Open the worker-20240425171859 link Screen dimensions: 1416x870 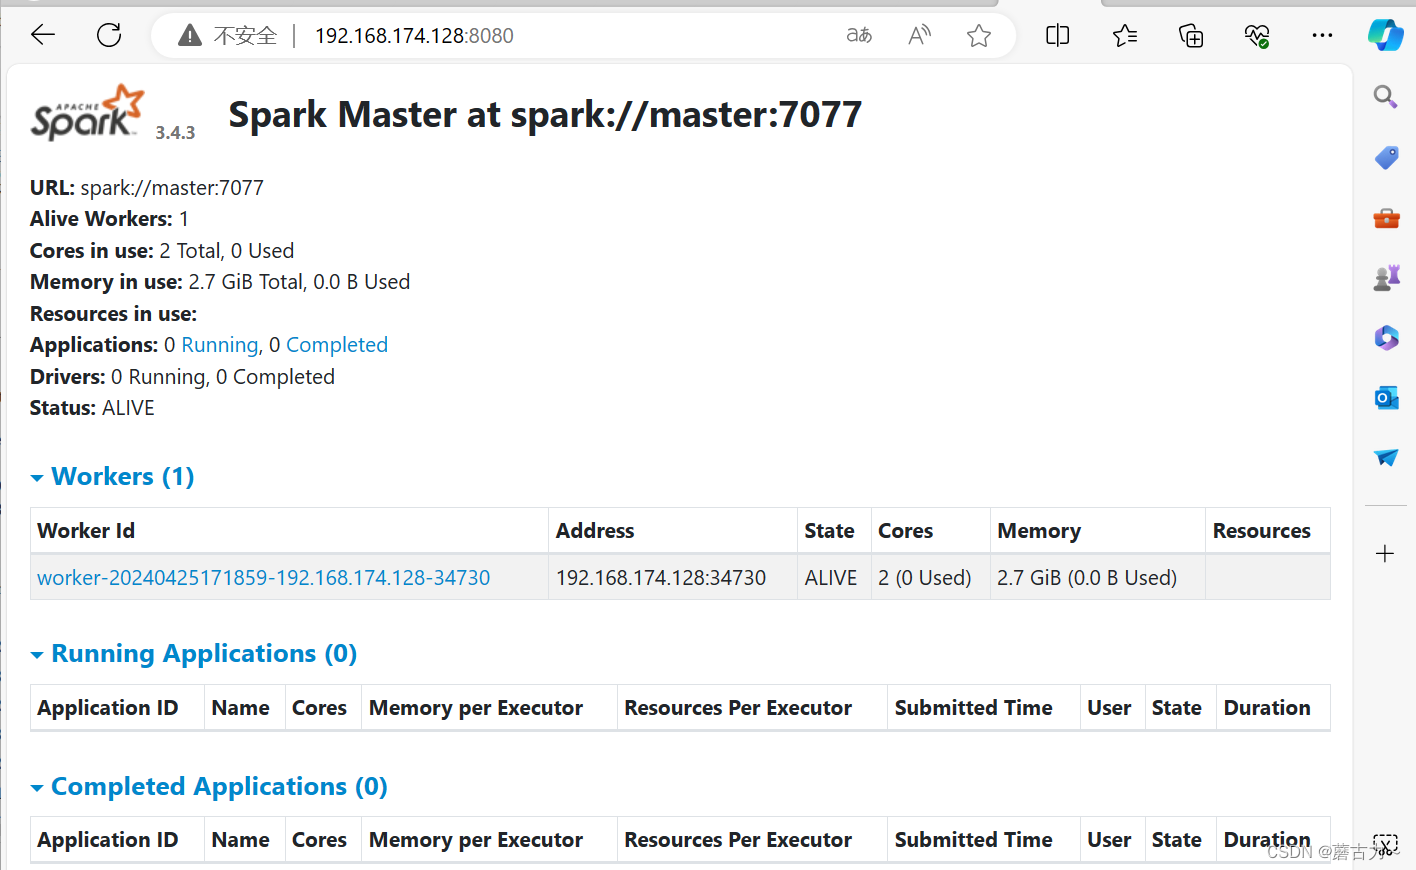[263, 577]
